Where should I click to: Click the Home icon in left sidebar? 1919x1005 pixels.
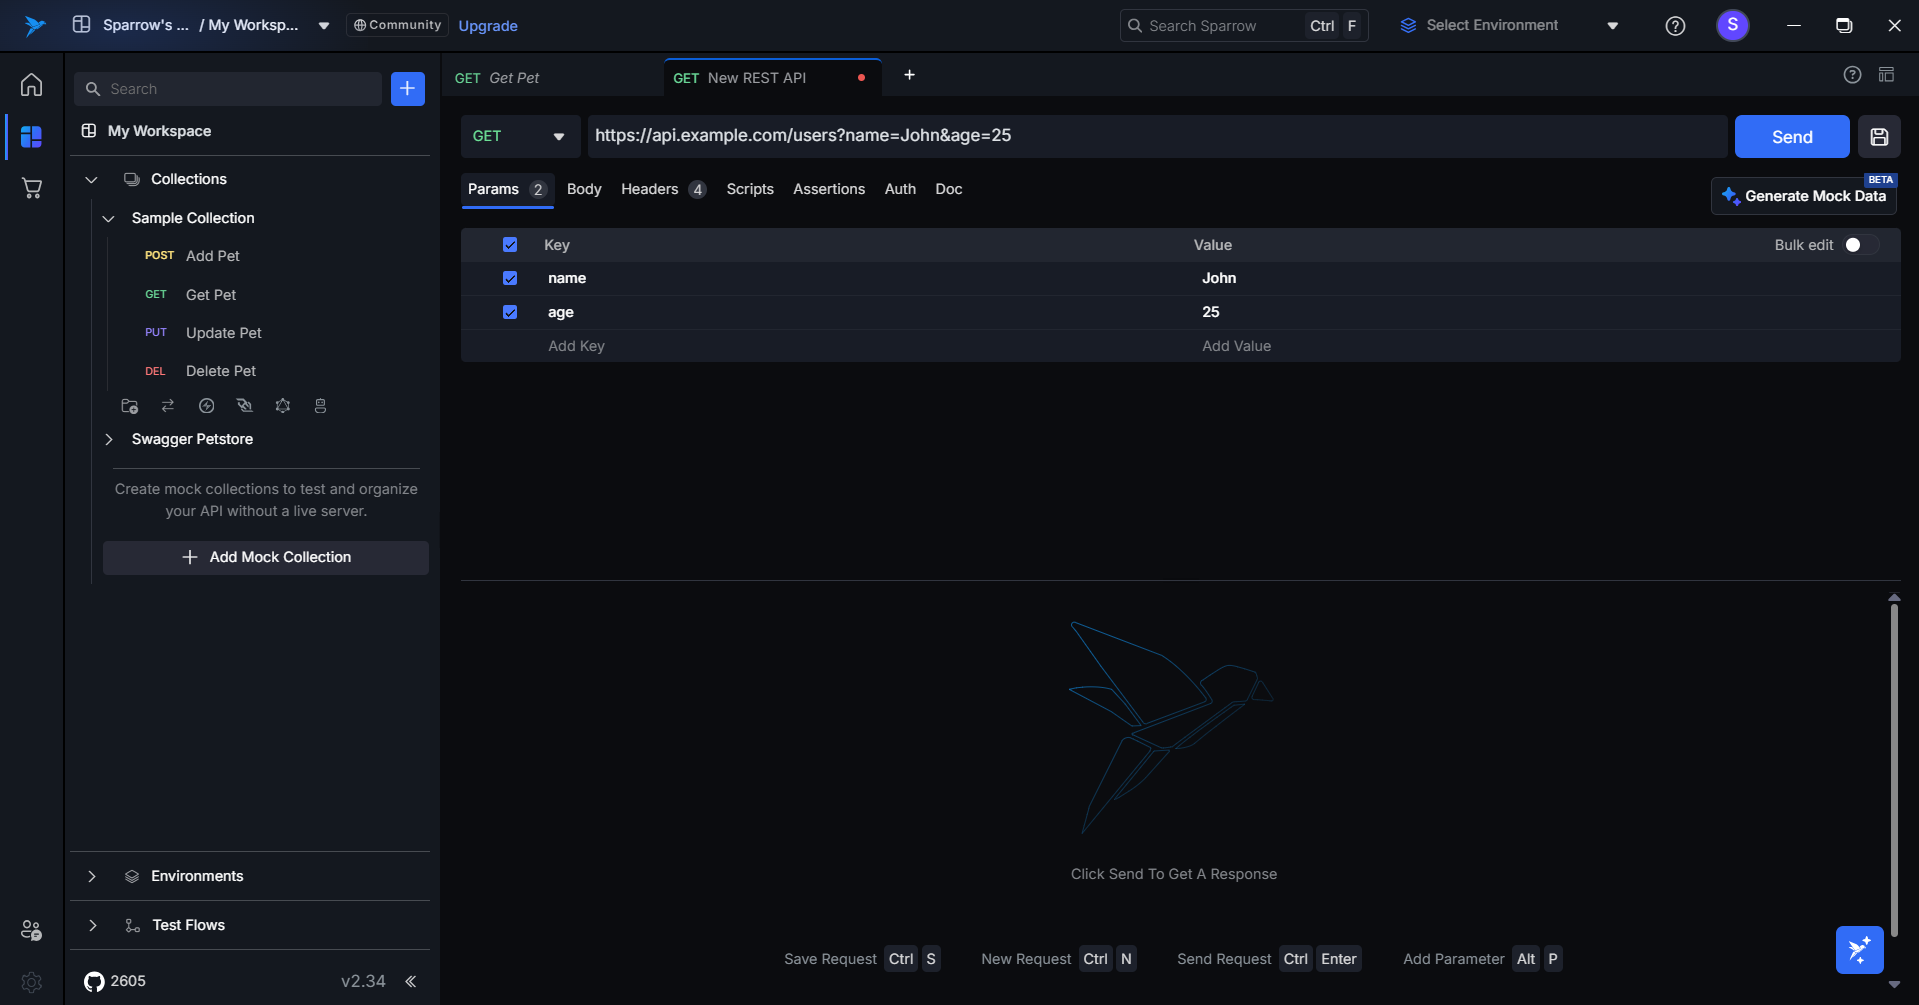tap(32, 85)
